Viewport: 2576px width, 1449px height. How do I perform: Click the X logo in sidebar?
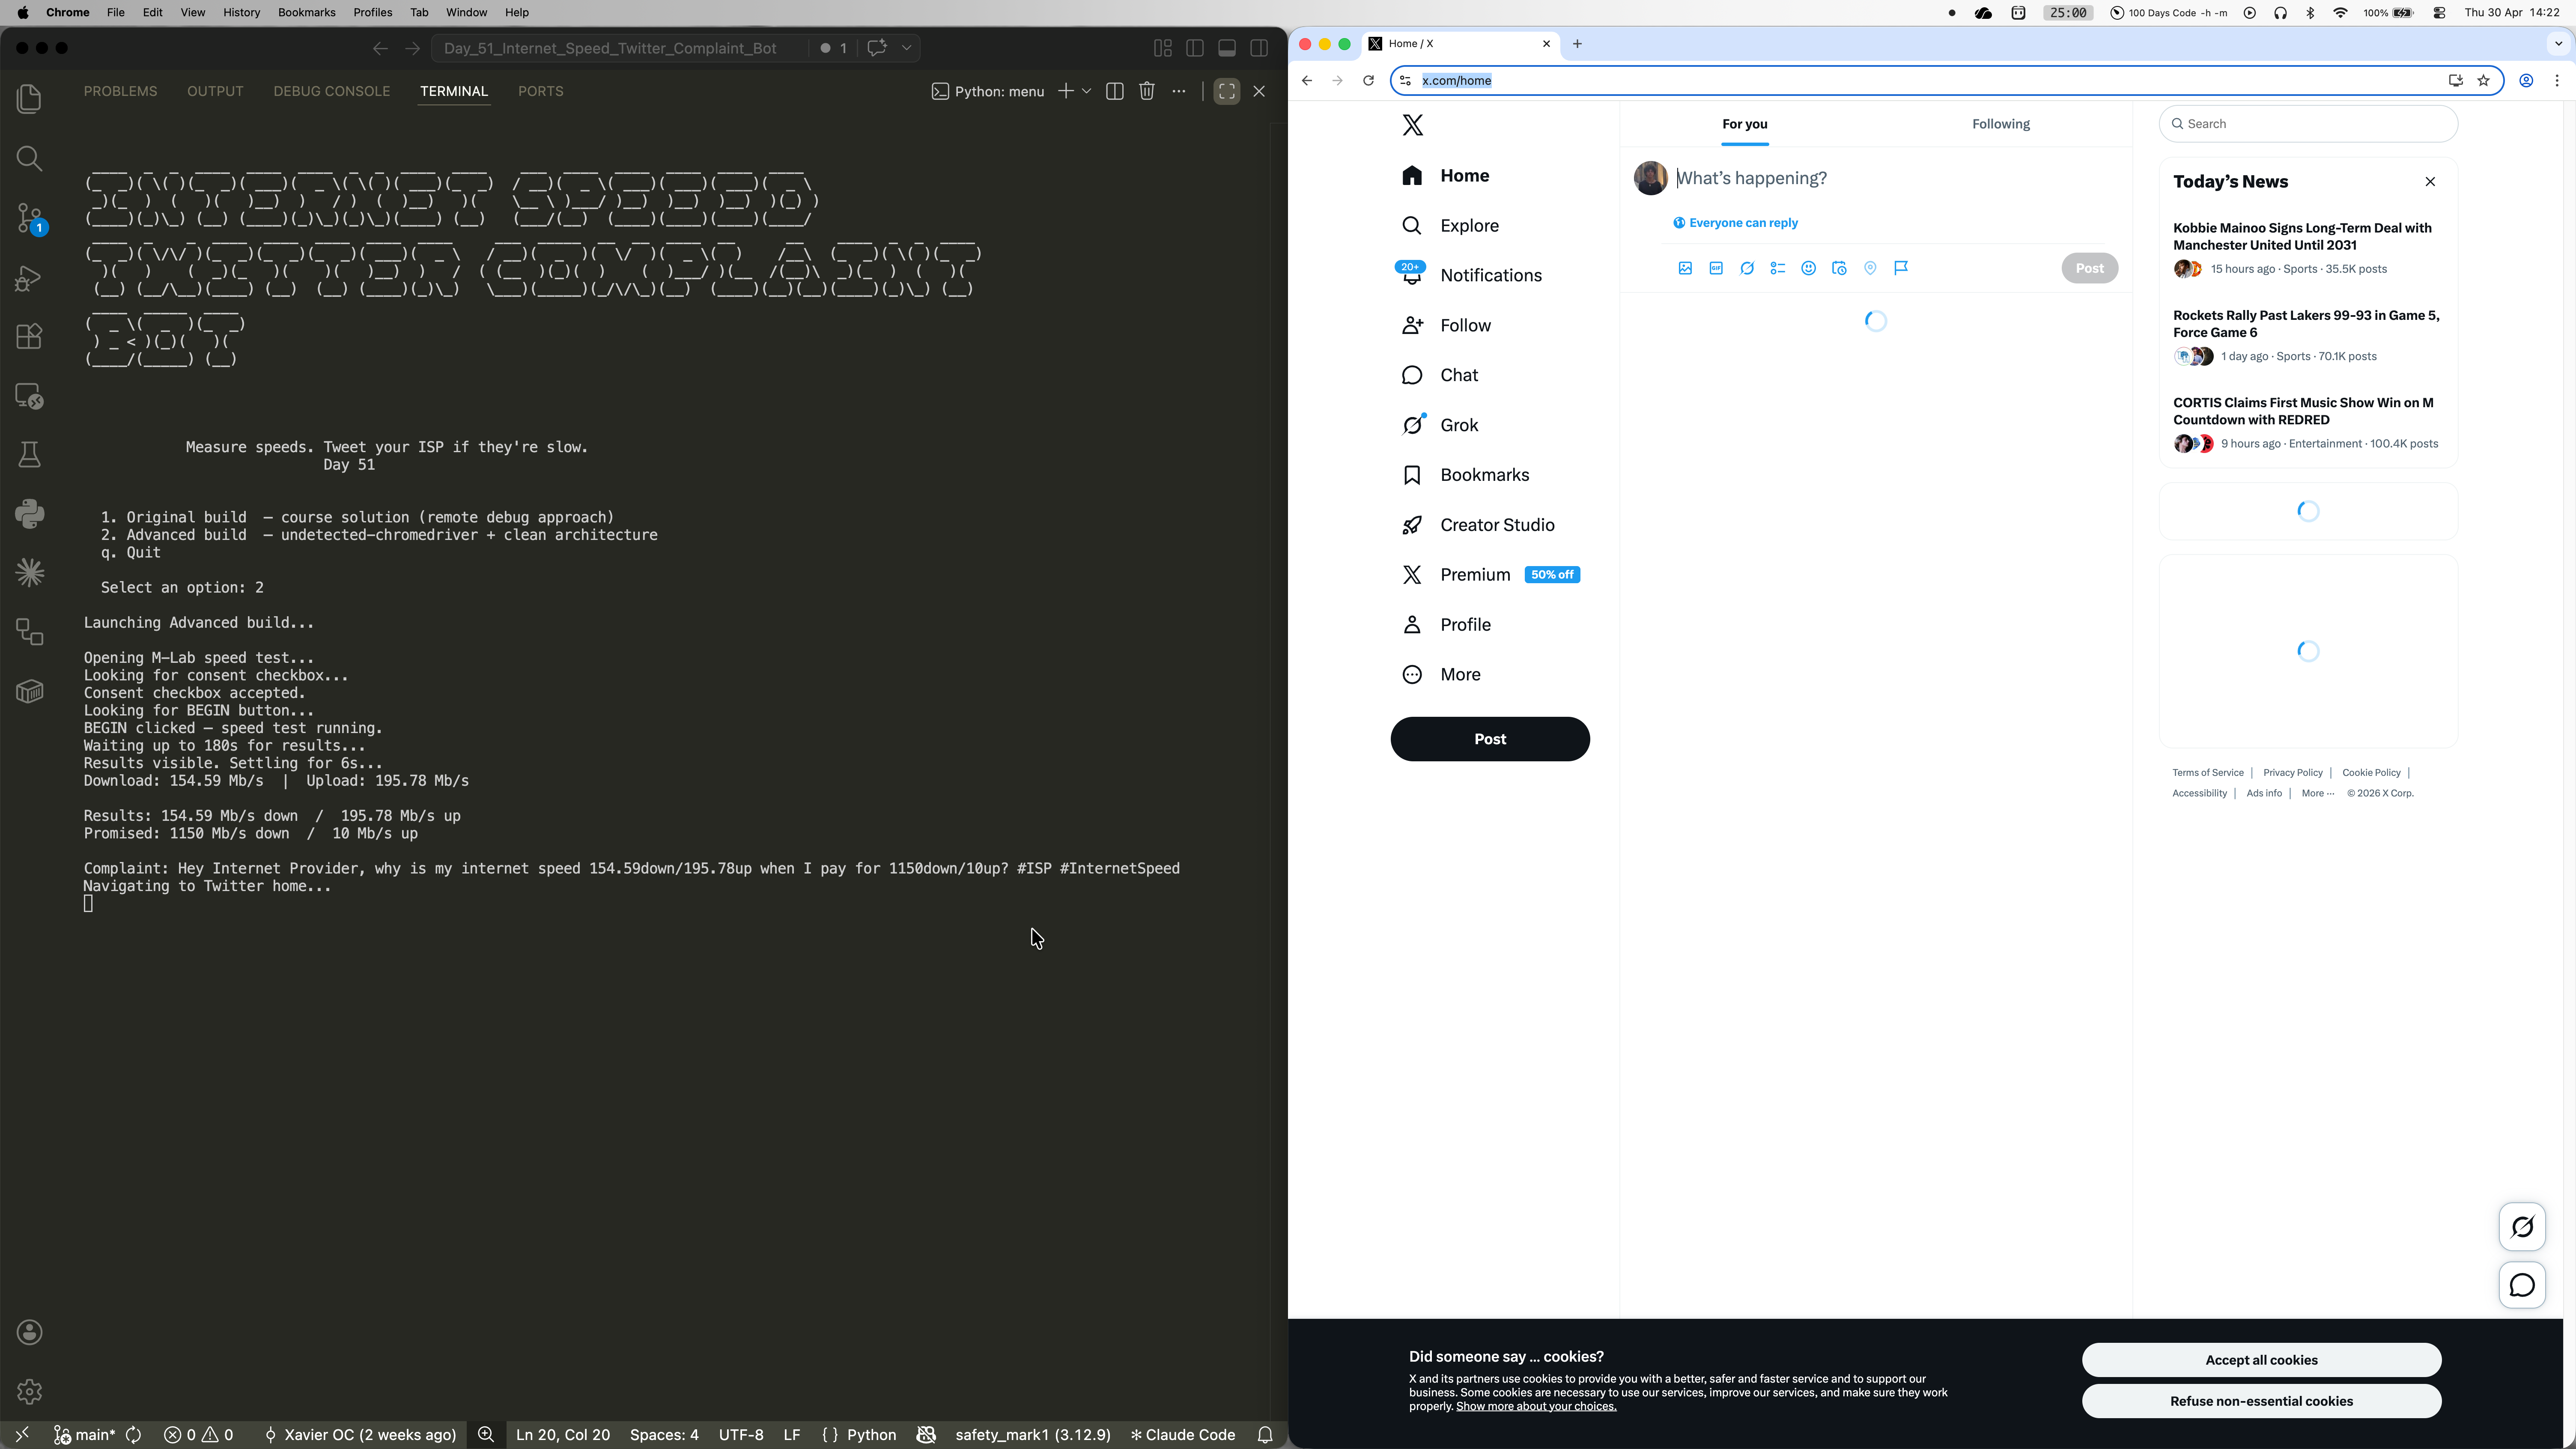pyautogui.click(x=1412, y=125)
